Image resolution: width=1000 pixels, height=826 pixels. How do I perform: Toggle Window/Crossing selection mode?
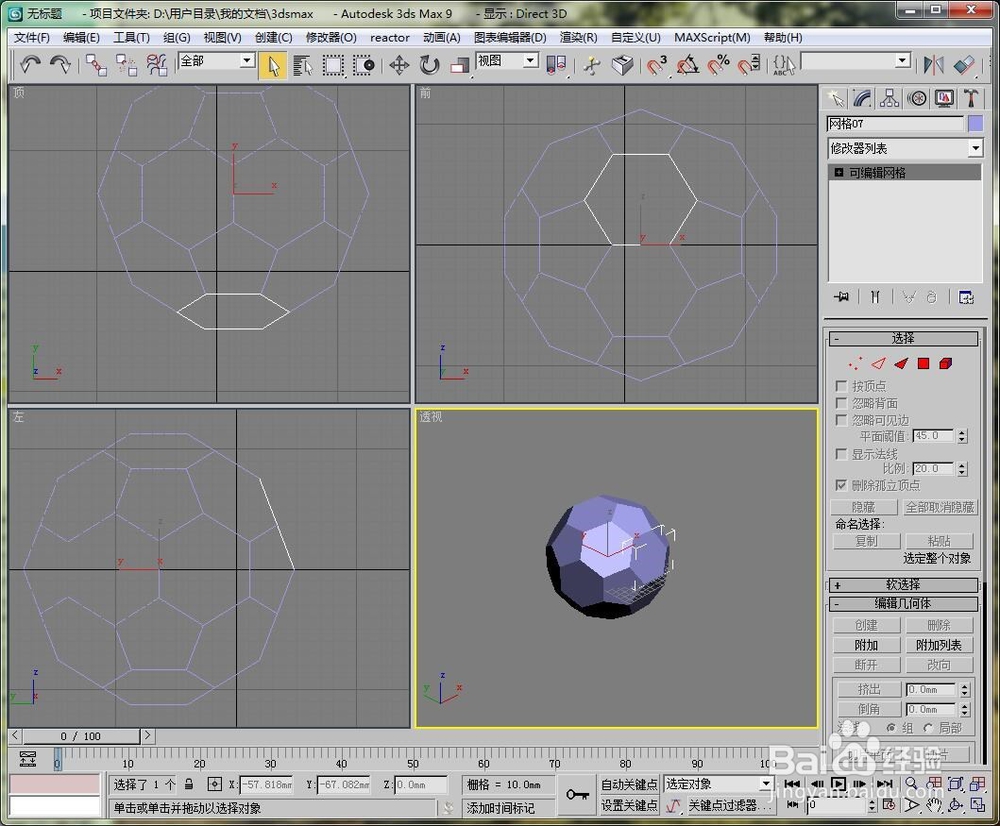364,65
